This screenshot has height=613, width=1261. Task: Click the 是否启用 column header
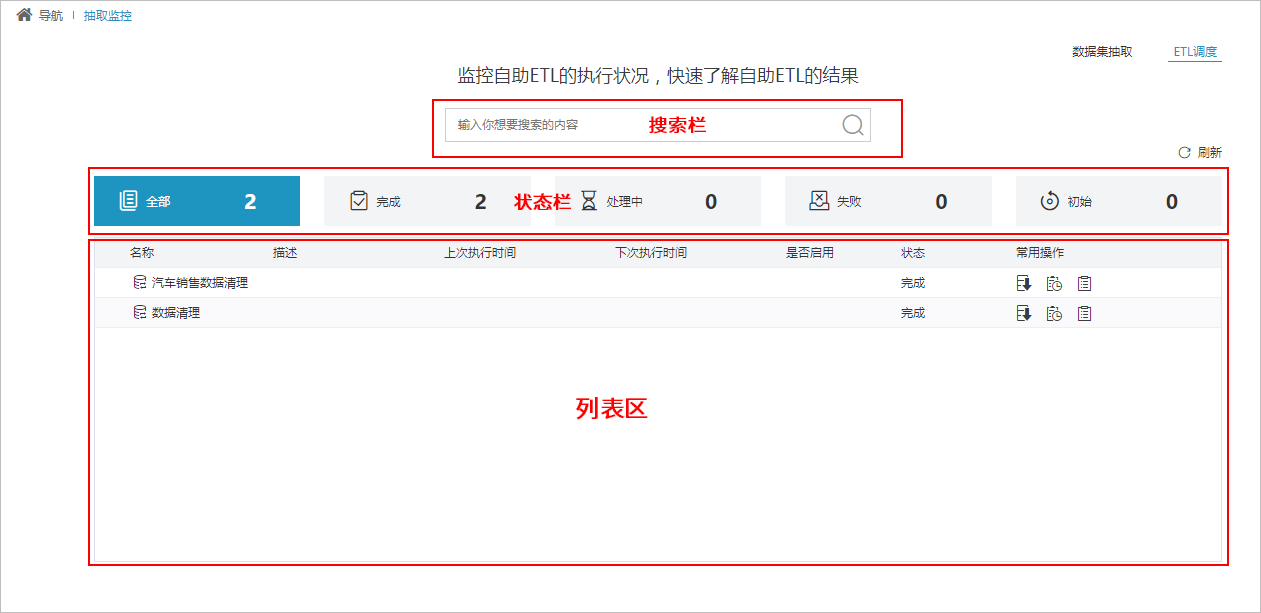[x=810, y=253]
